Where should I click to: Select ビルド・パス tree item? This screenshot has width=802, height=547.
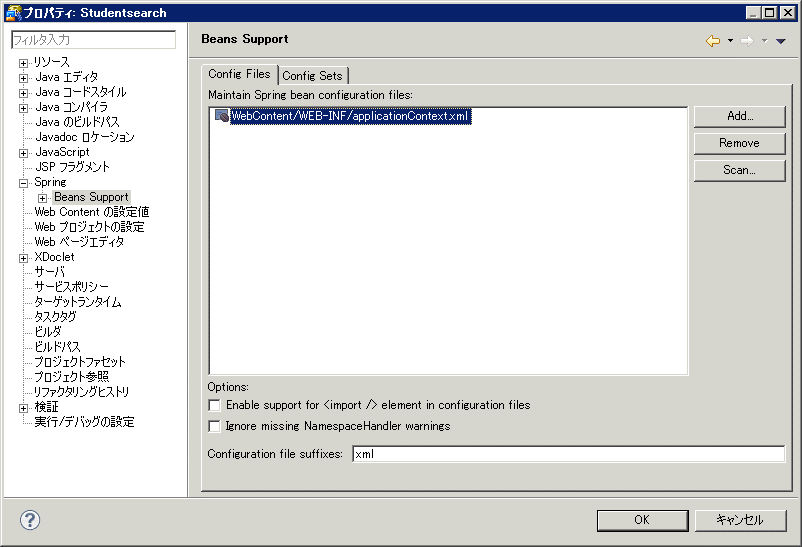(57, 346)
